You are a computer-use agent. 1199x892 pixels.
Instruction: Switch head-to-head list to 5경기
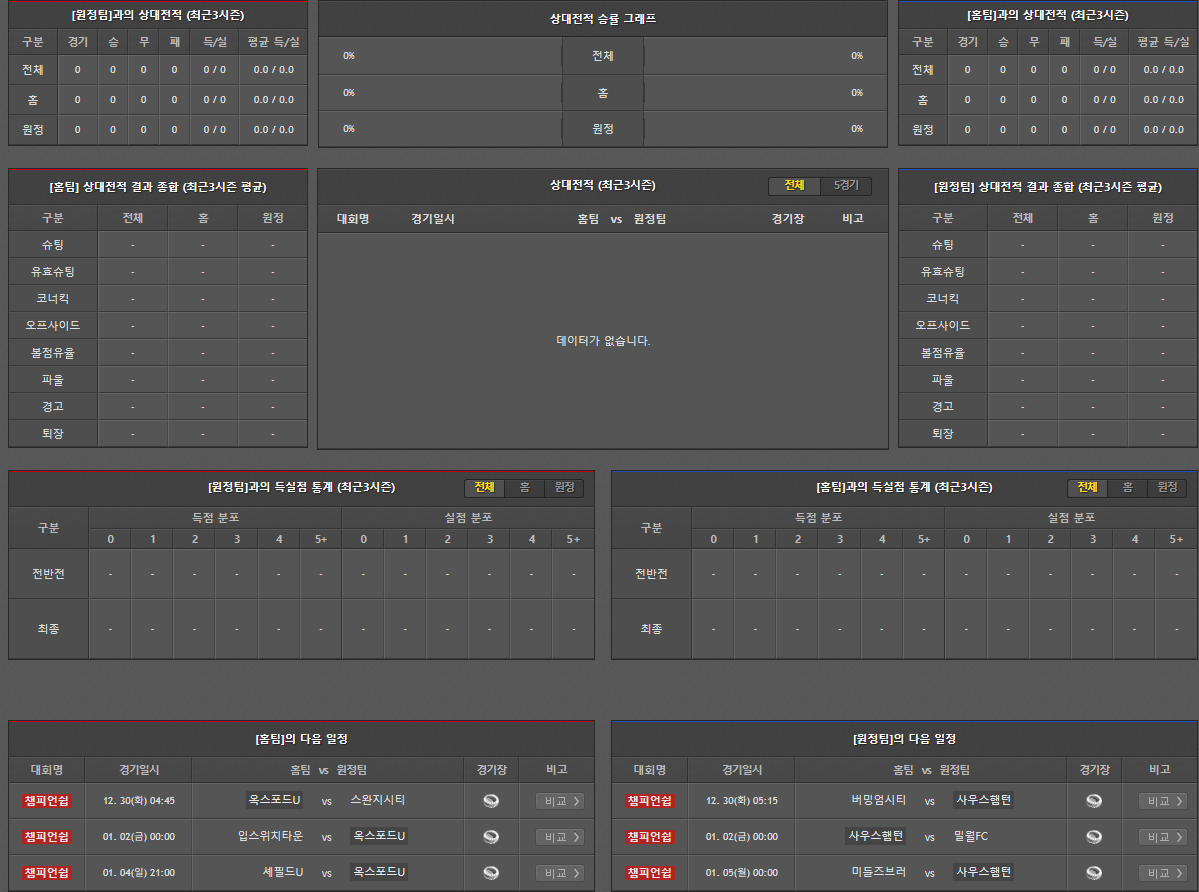click(845, 186)
